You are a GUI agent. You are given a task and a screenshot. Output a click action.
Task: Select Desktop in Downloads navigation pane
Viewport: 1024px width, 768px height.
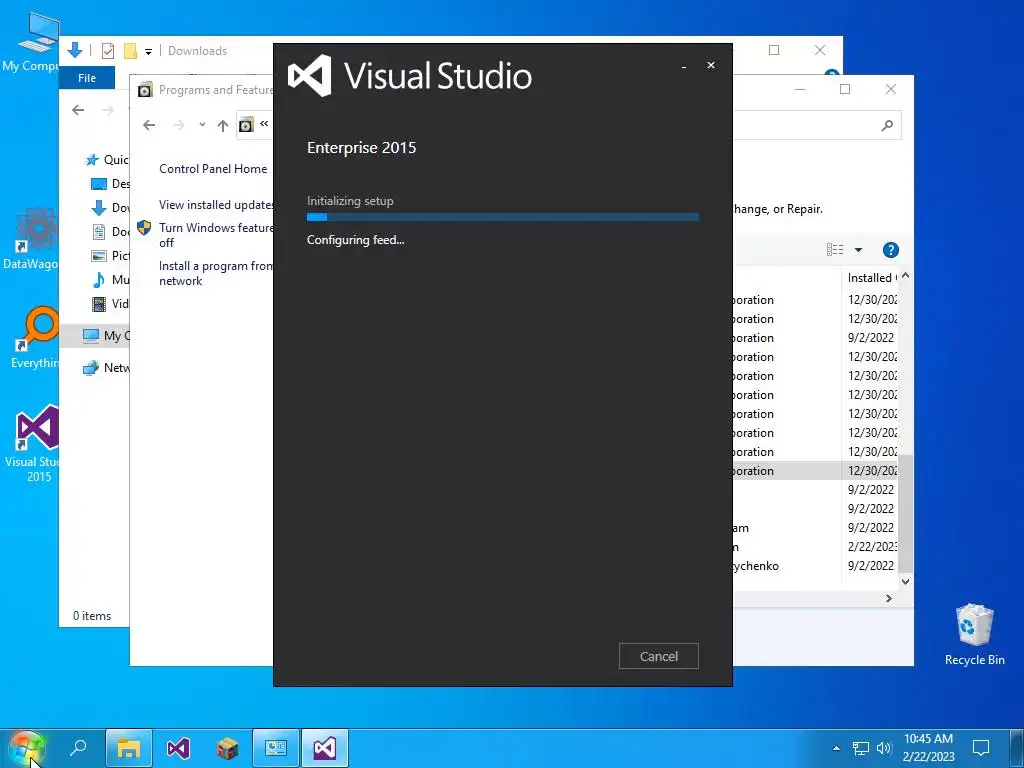coord(110,184)
